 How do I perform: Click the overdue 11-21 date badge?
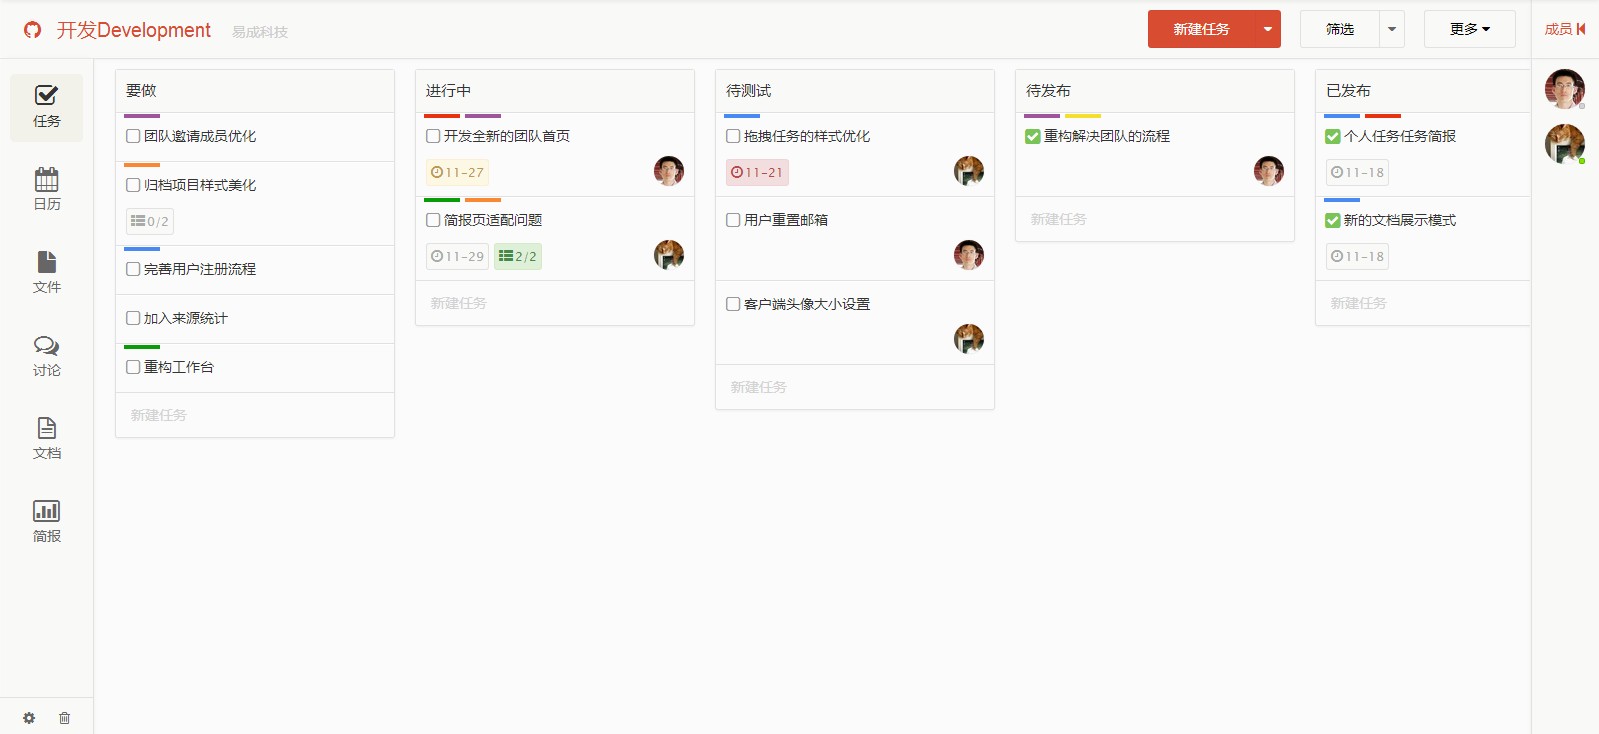pos(757,172)
